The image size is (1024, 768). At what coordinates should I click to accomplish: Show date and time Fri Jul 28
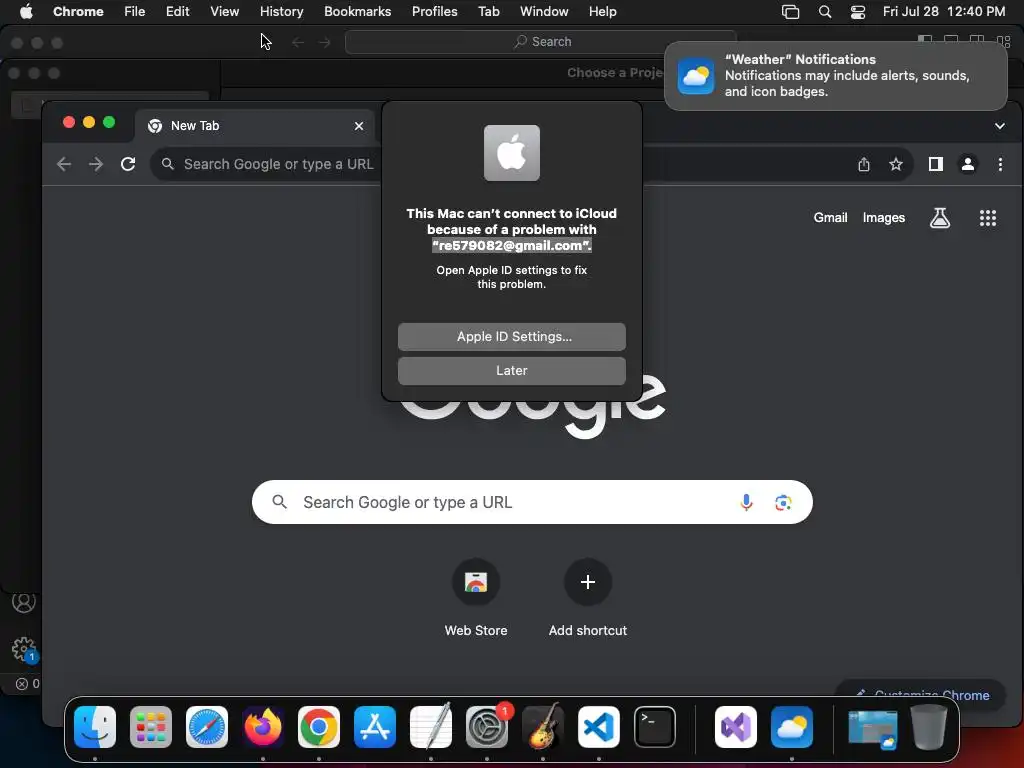tap(944, 12)
